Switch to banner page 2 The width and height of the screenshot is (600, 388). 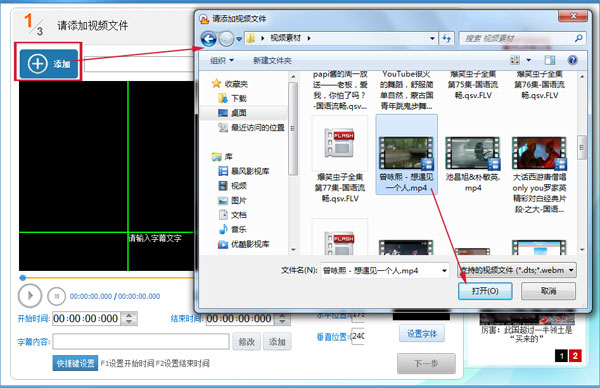(x=575, y=356)
